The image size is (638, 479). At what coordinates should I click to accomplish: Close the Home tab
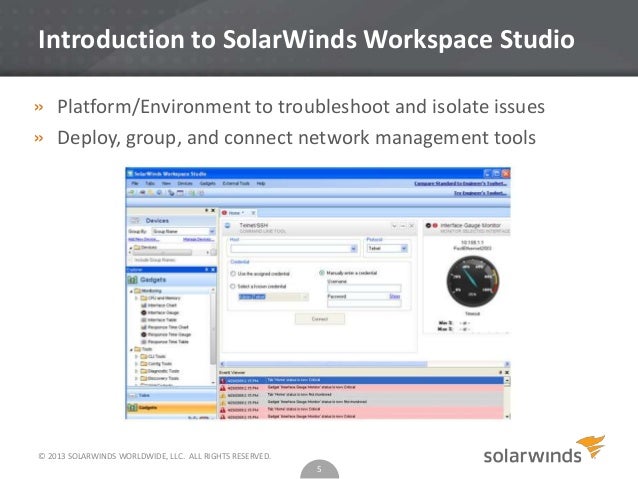253,213
